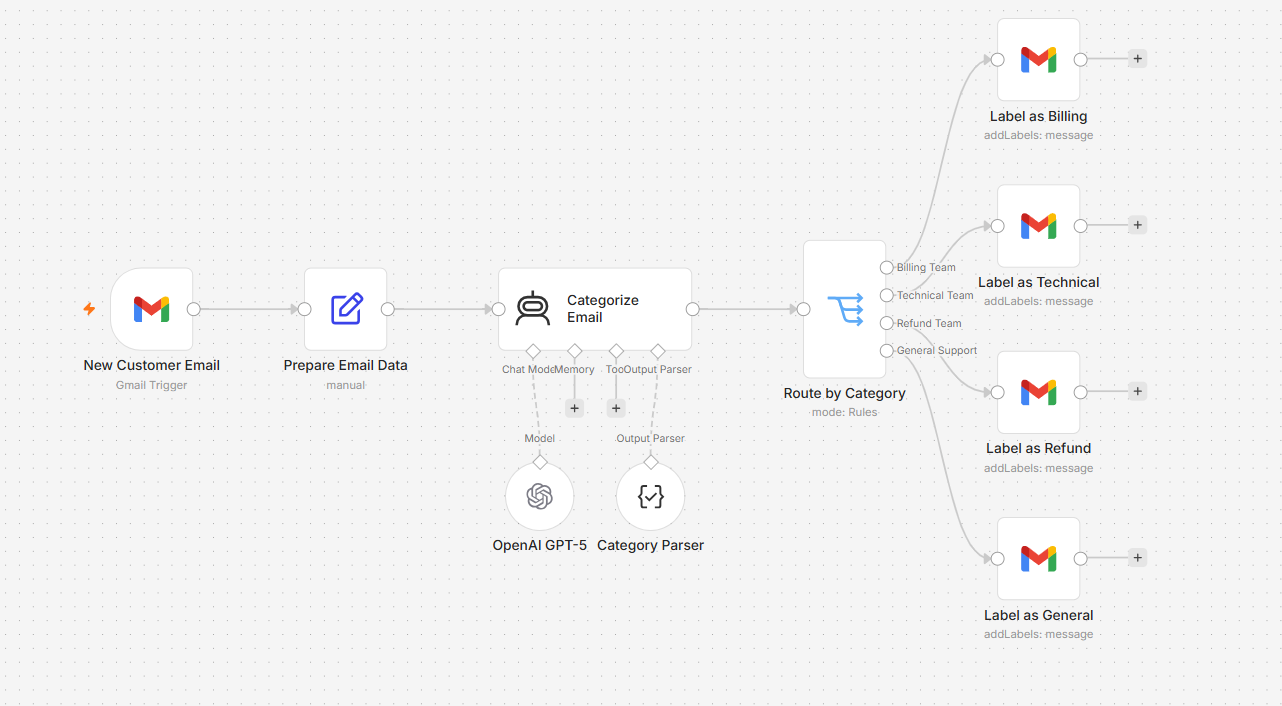Click the 'Label as Billing' node label
Image resolution: width=1282 pixels, height=706 pixels.
[1039, 116]
